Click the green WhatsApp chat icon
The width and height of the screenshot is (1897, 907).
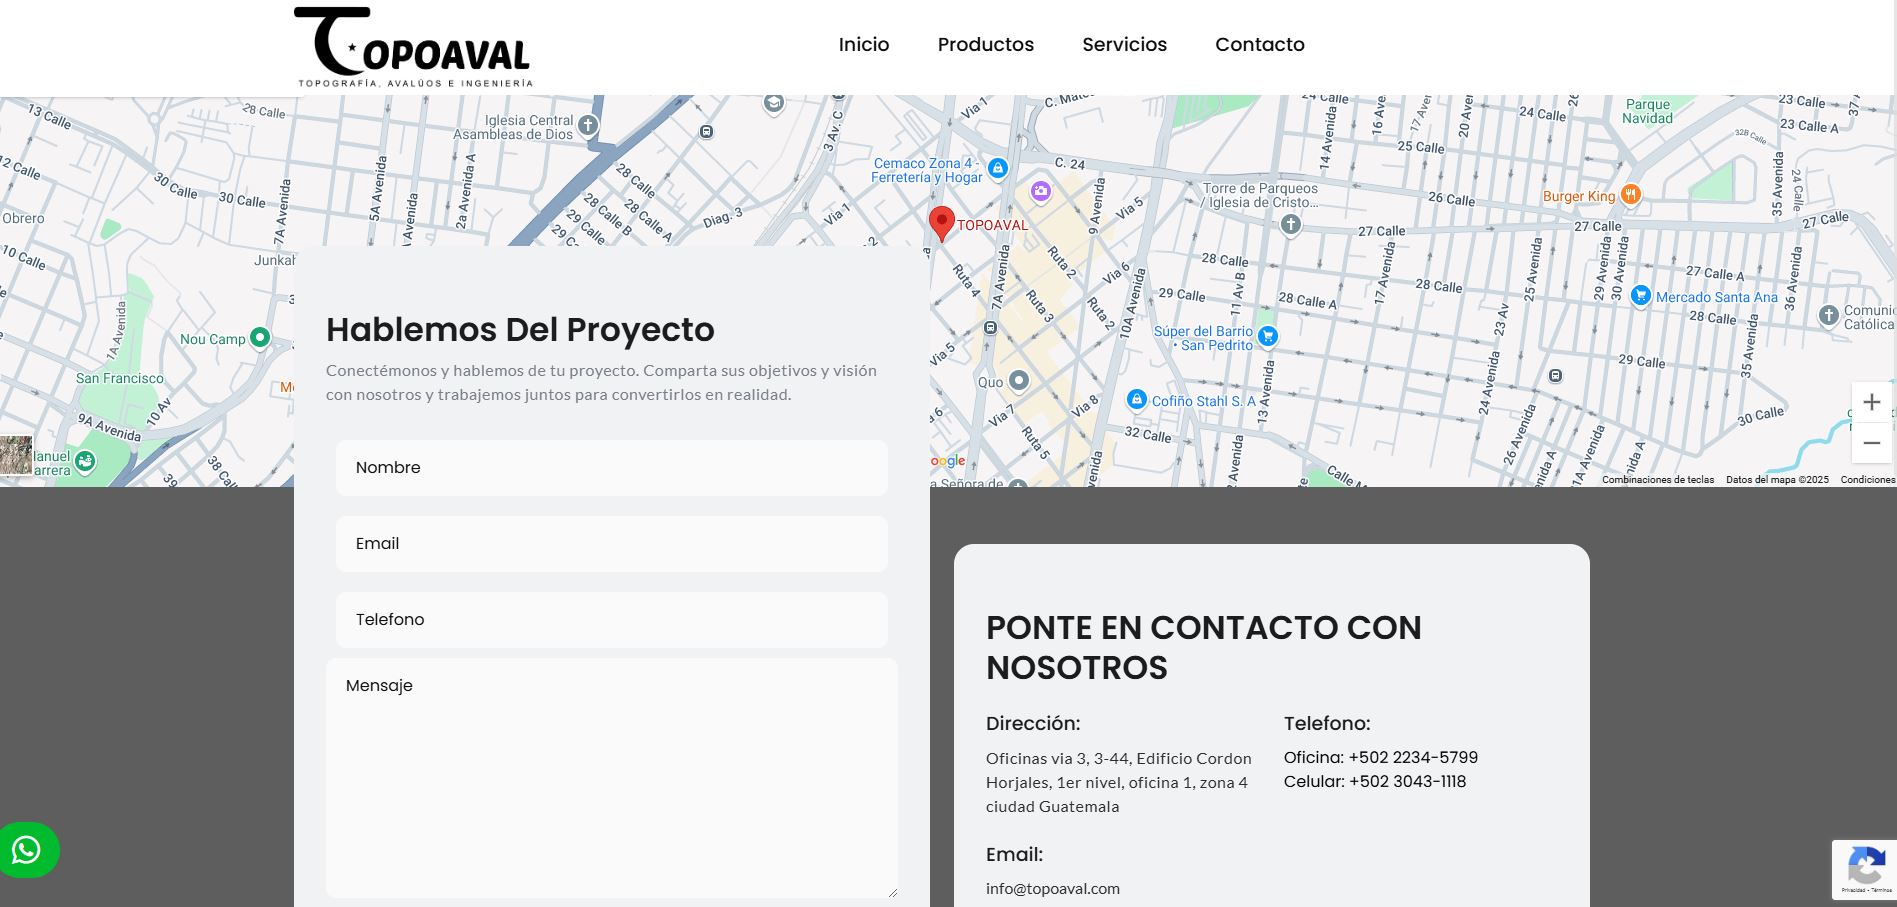(27, 850)
